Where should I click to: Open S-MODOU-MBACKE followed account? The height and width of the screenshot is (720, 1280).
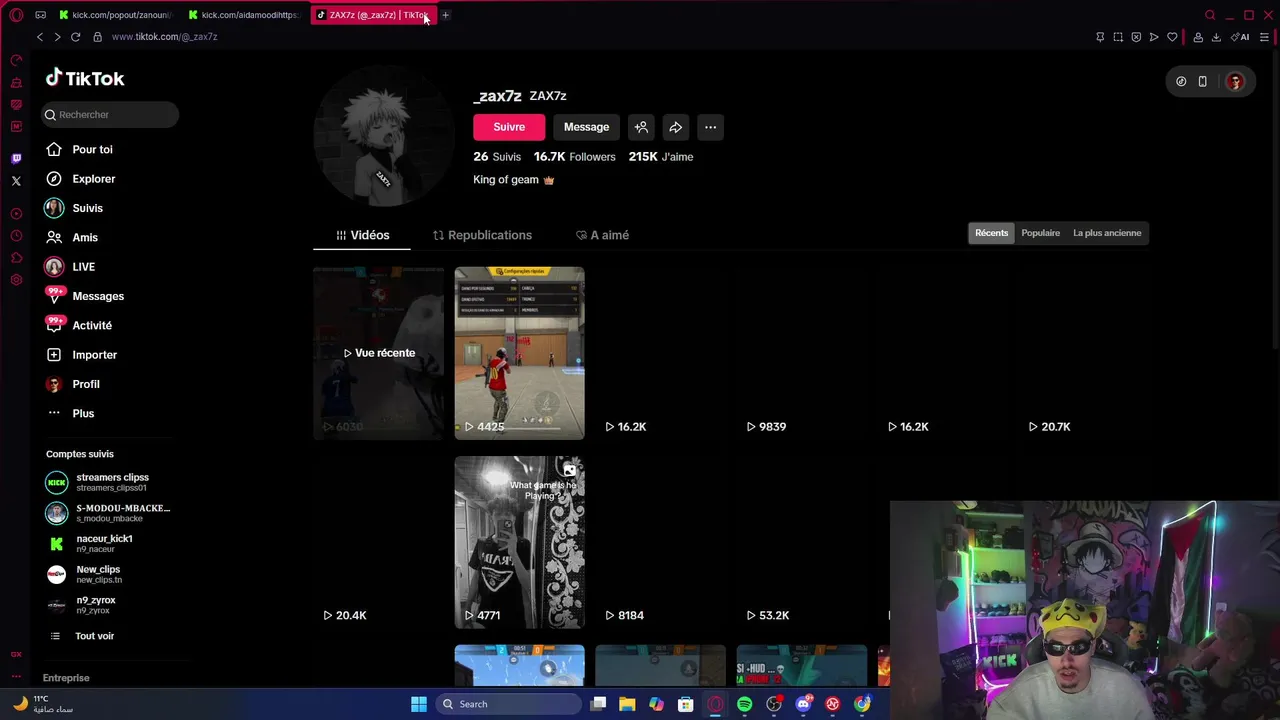click(108, 513)
